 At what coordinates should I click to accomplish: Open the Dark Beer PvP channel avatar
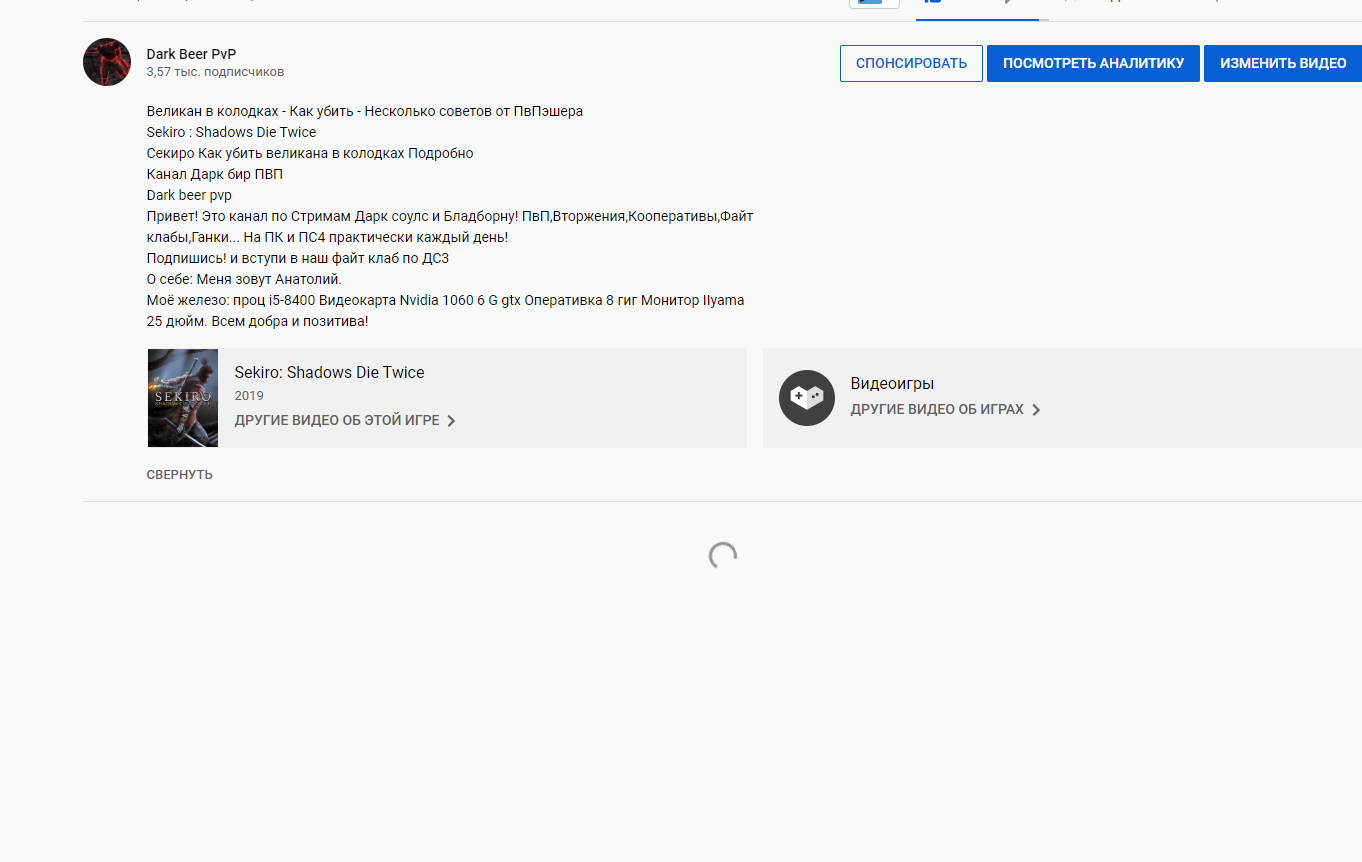coord(107,62)
